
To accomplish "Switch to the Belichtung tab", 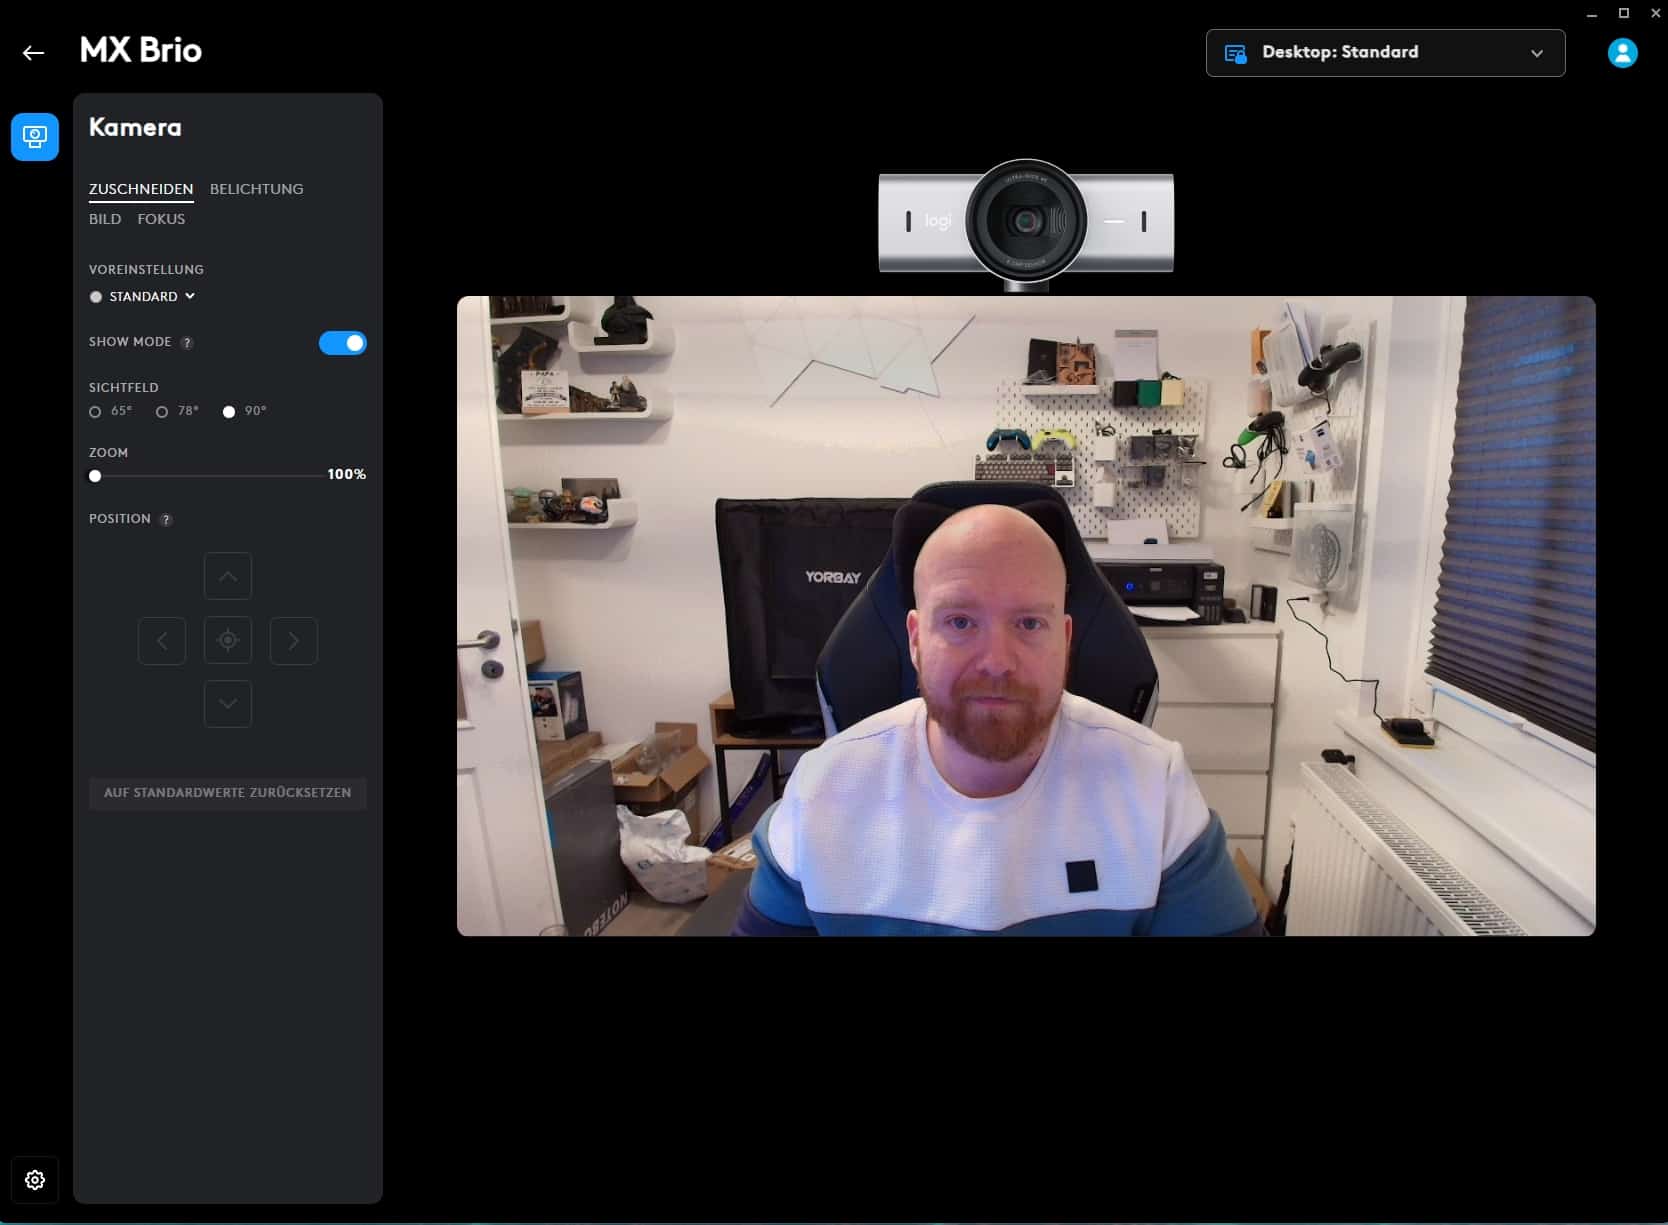I will (x=256, y=189).
